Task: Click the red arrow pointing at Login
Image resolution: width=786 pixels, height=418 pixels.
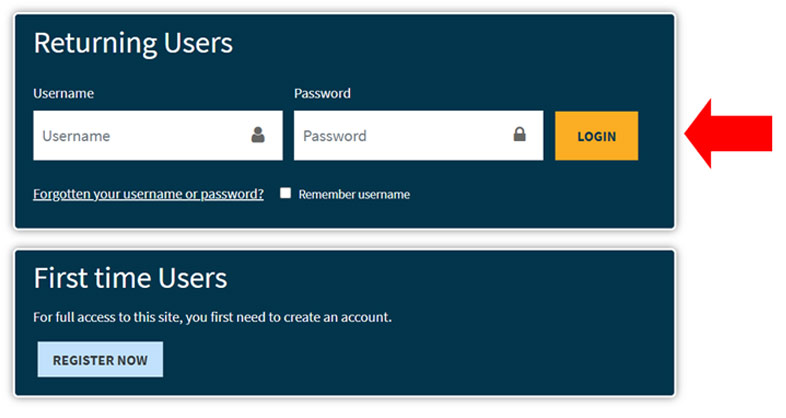Action: tap(727, 133)
